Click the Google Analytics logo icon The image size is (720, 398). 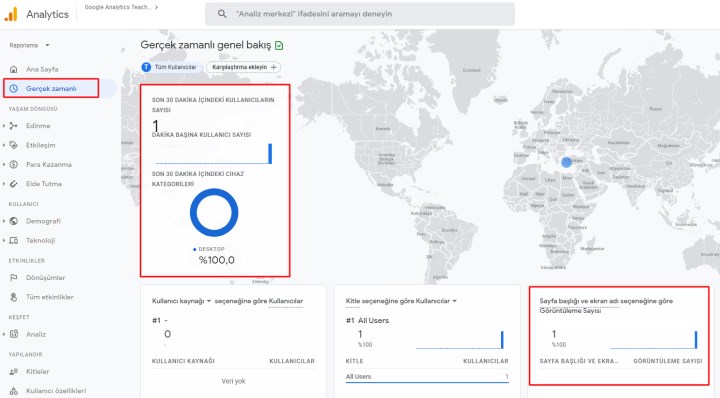click(11, 14)
